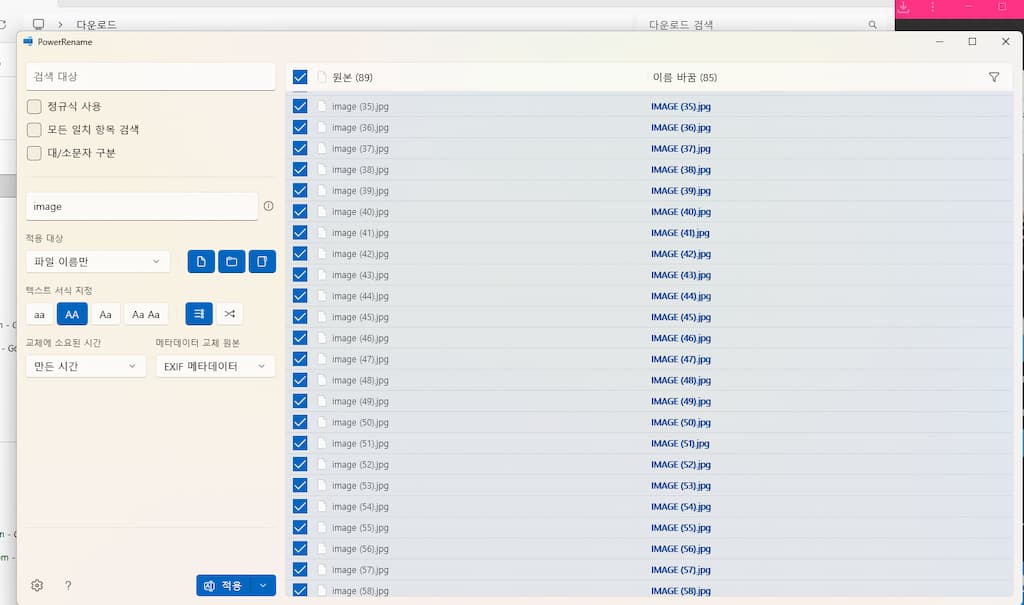The width and height of the screenshot is (1024, 605).
Task: Uncheck the box for image (50).jpg
Action: [x=300, y=422]
